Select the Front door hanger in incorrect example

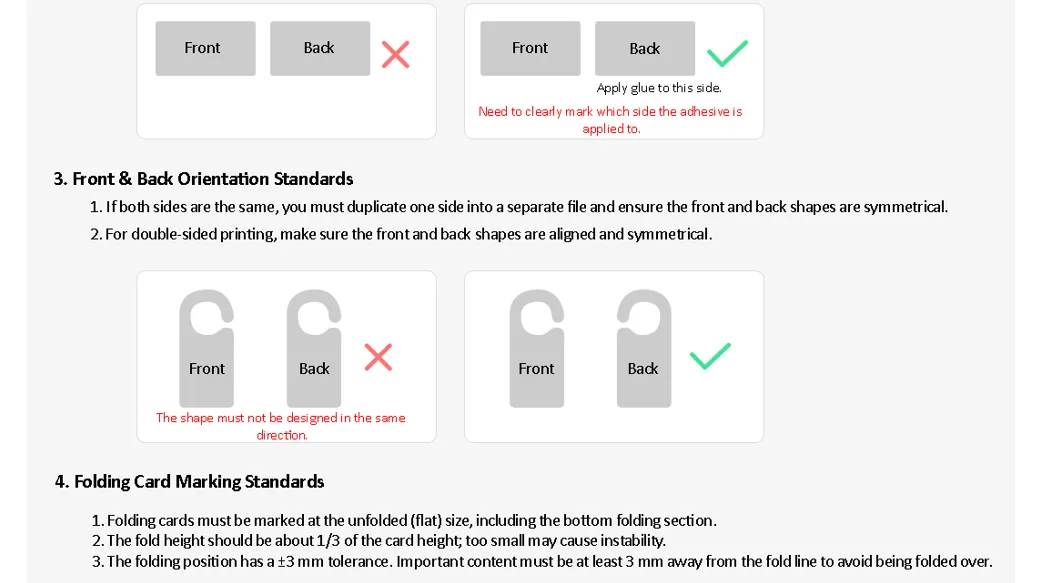pyautogui.click(x=207, y=348)
